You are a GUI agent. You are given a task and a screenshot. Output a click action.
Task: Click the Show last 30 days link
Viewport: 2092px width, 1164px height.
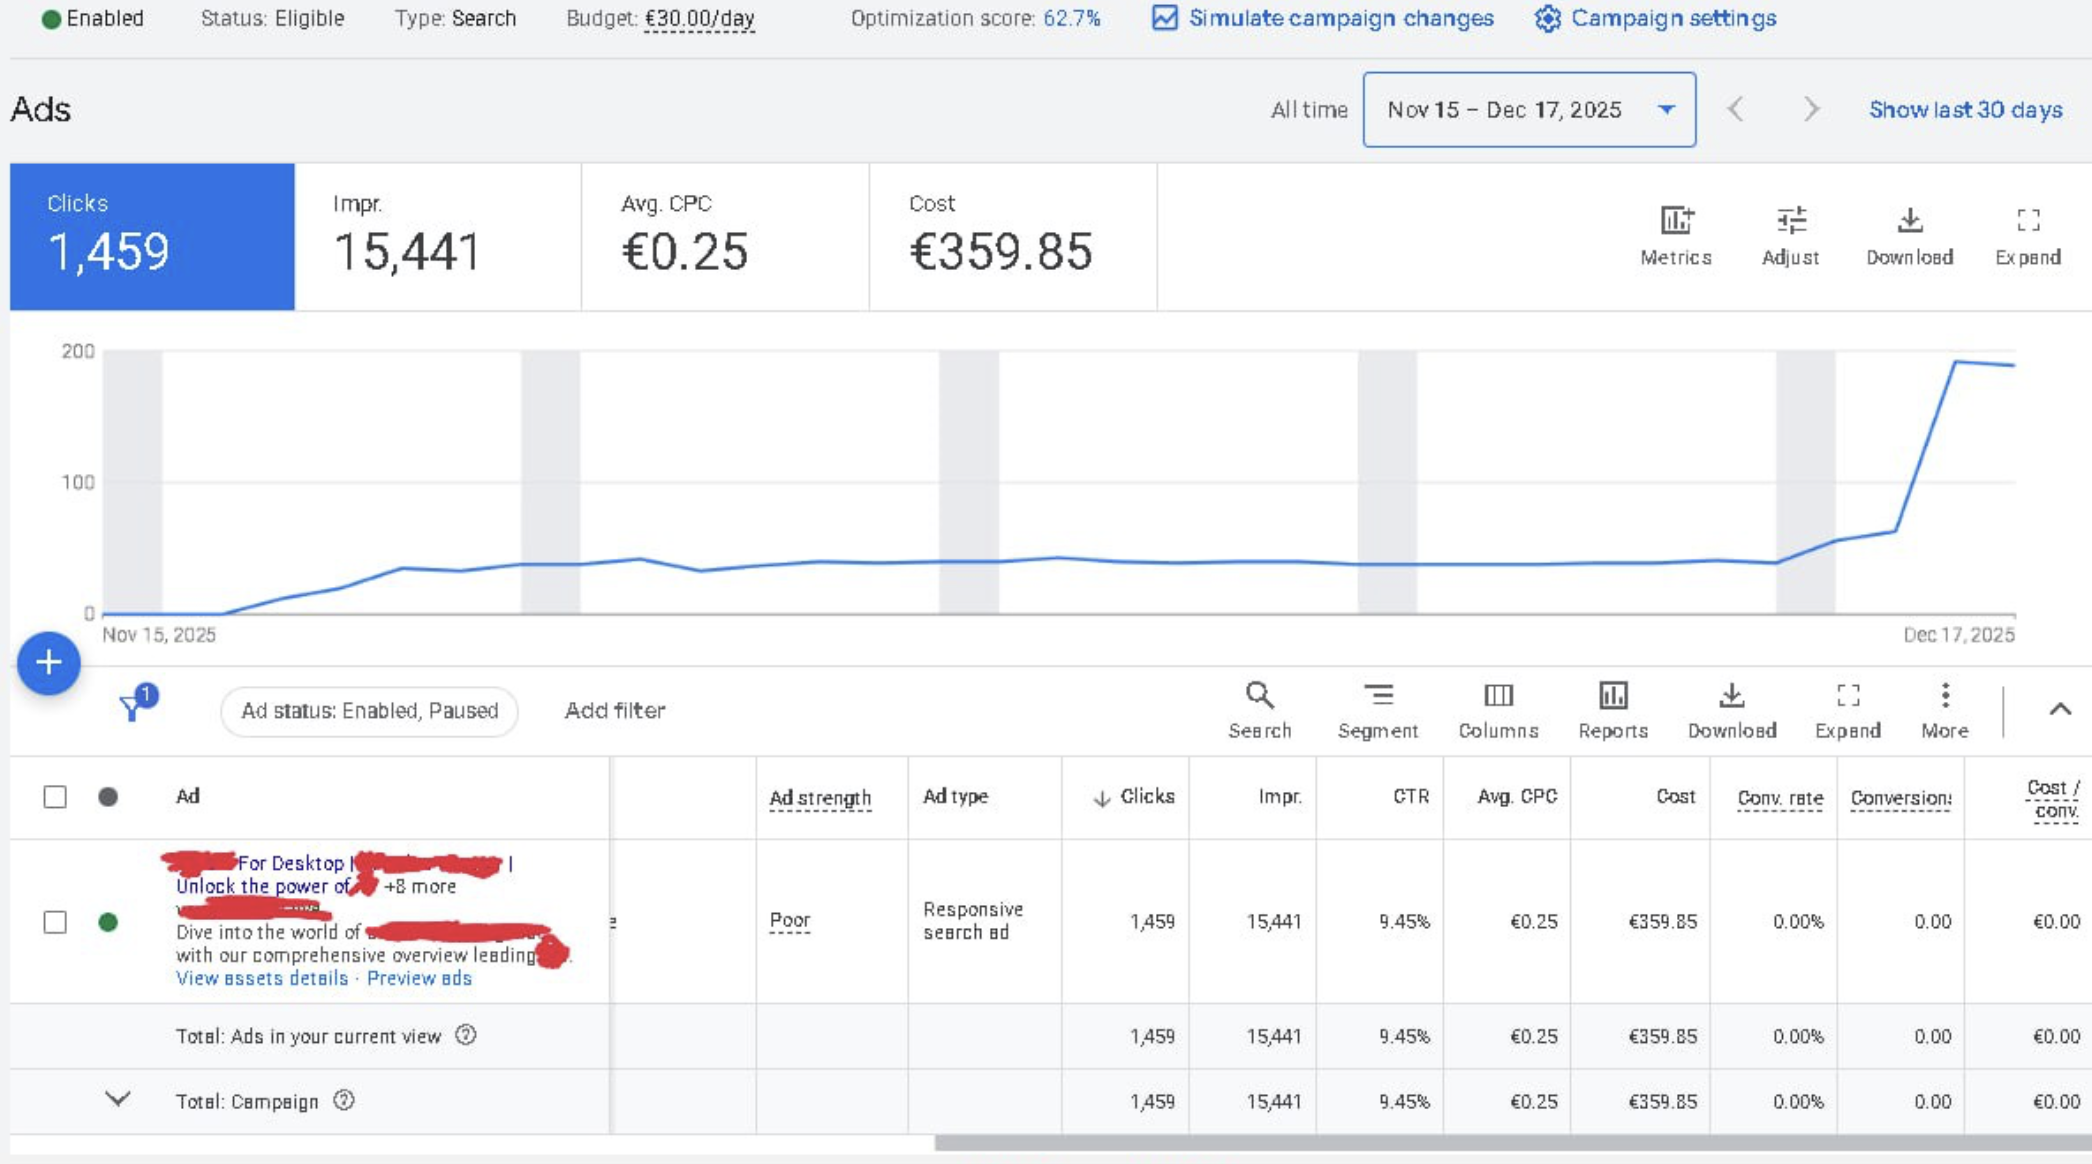pos(1965,110)
